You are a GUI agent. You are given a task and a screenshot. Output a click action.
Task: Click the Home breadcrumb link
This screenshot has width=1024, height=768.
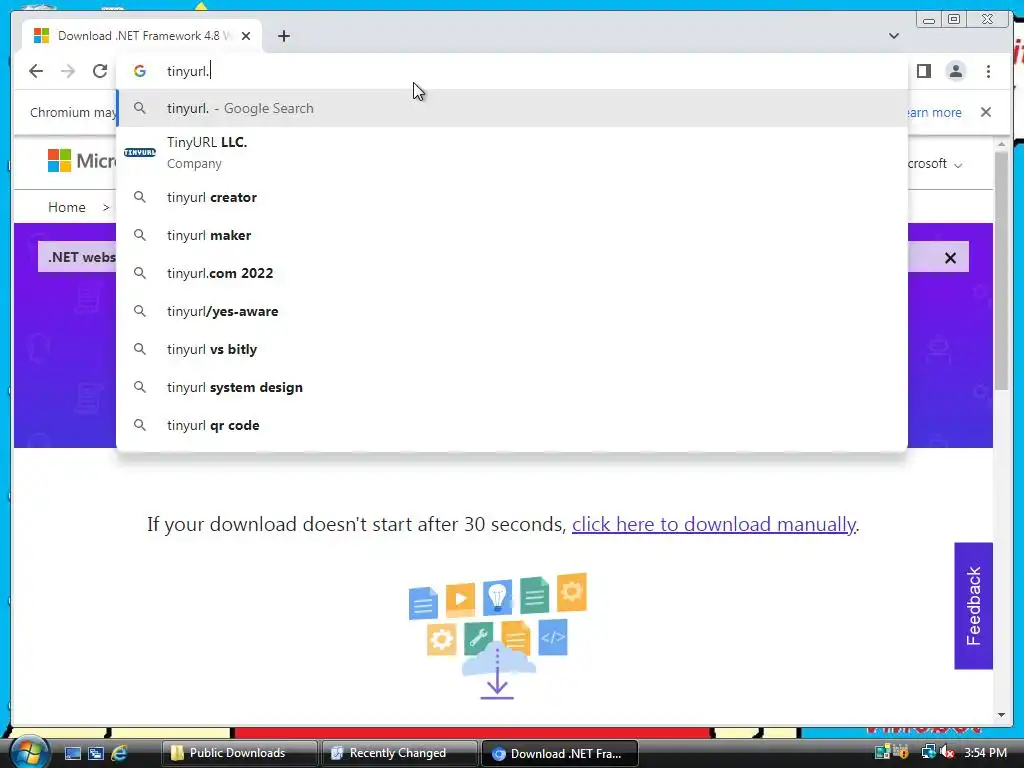click(67, 207)
